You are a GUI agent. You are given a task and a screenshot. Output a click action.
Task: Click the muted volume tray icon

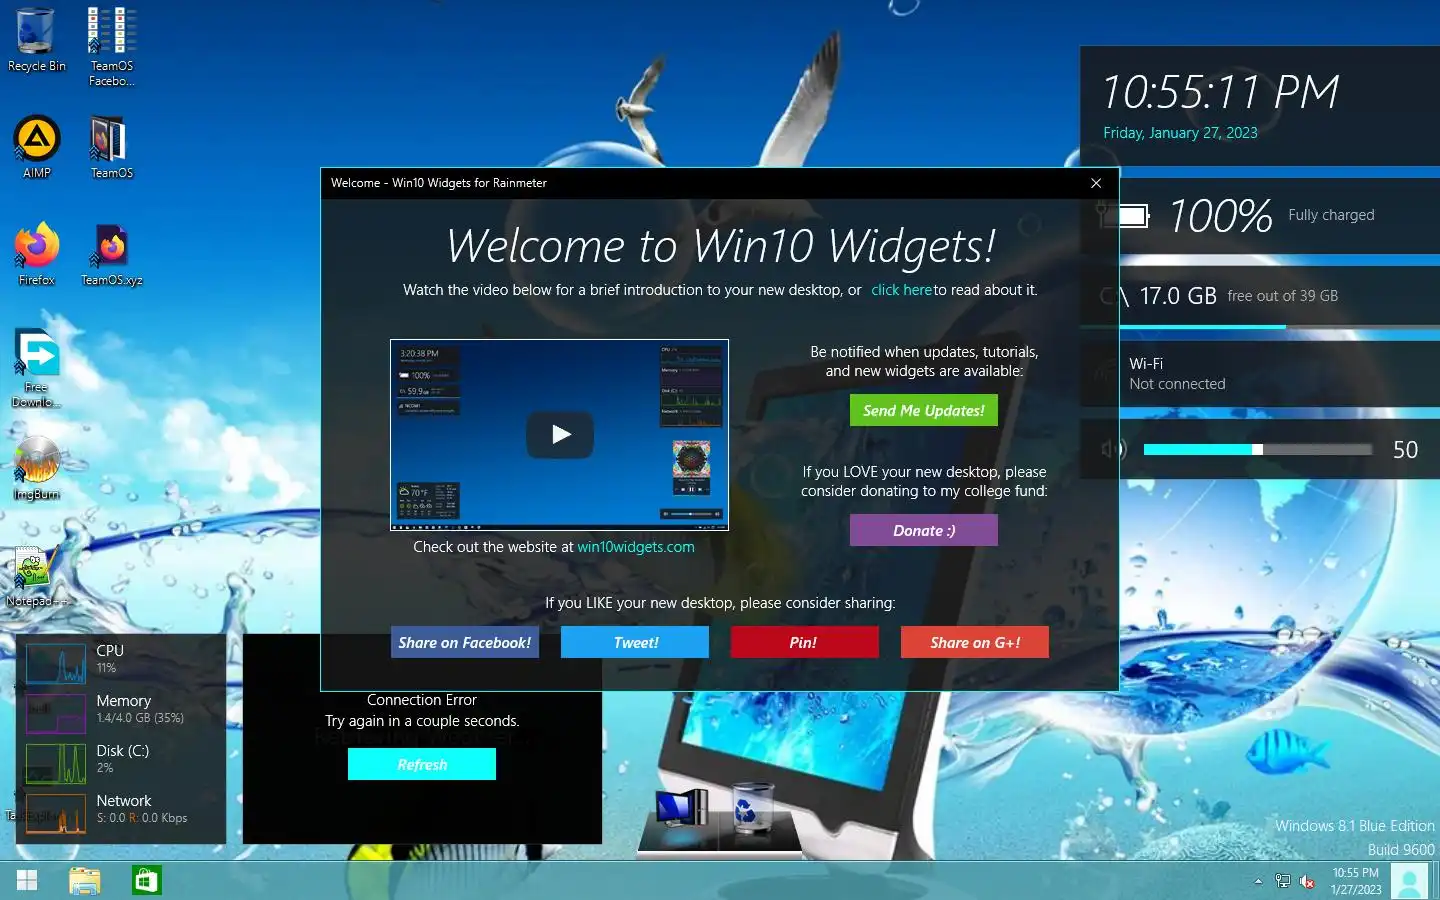pyautogui.click(x=1307, y=881)
